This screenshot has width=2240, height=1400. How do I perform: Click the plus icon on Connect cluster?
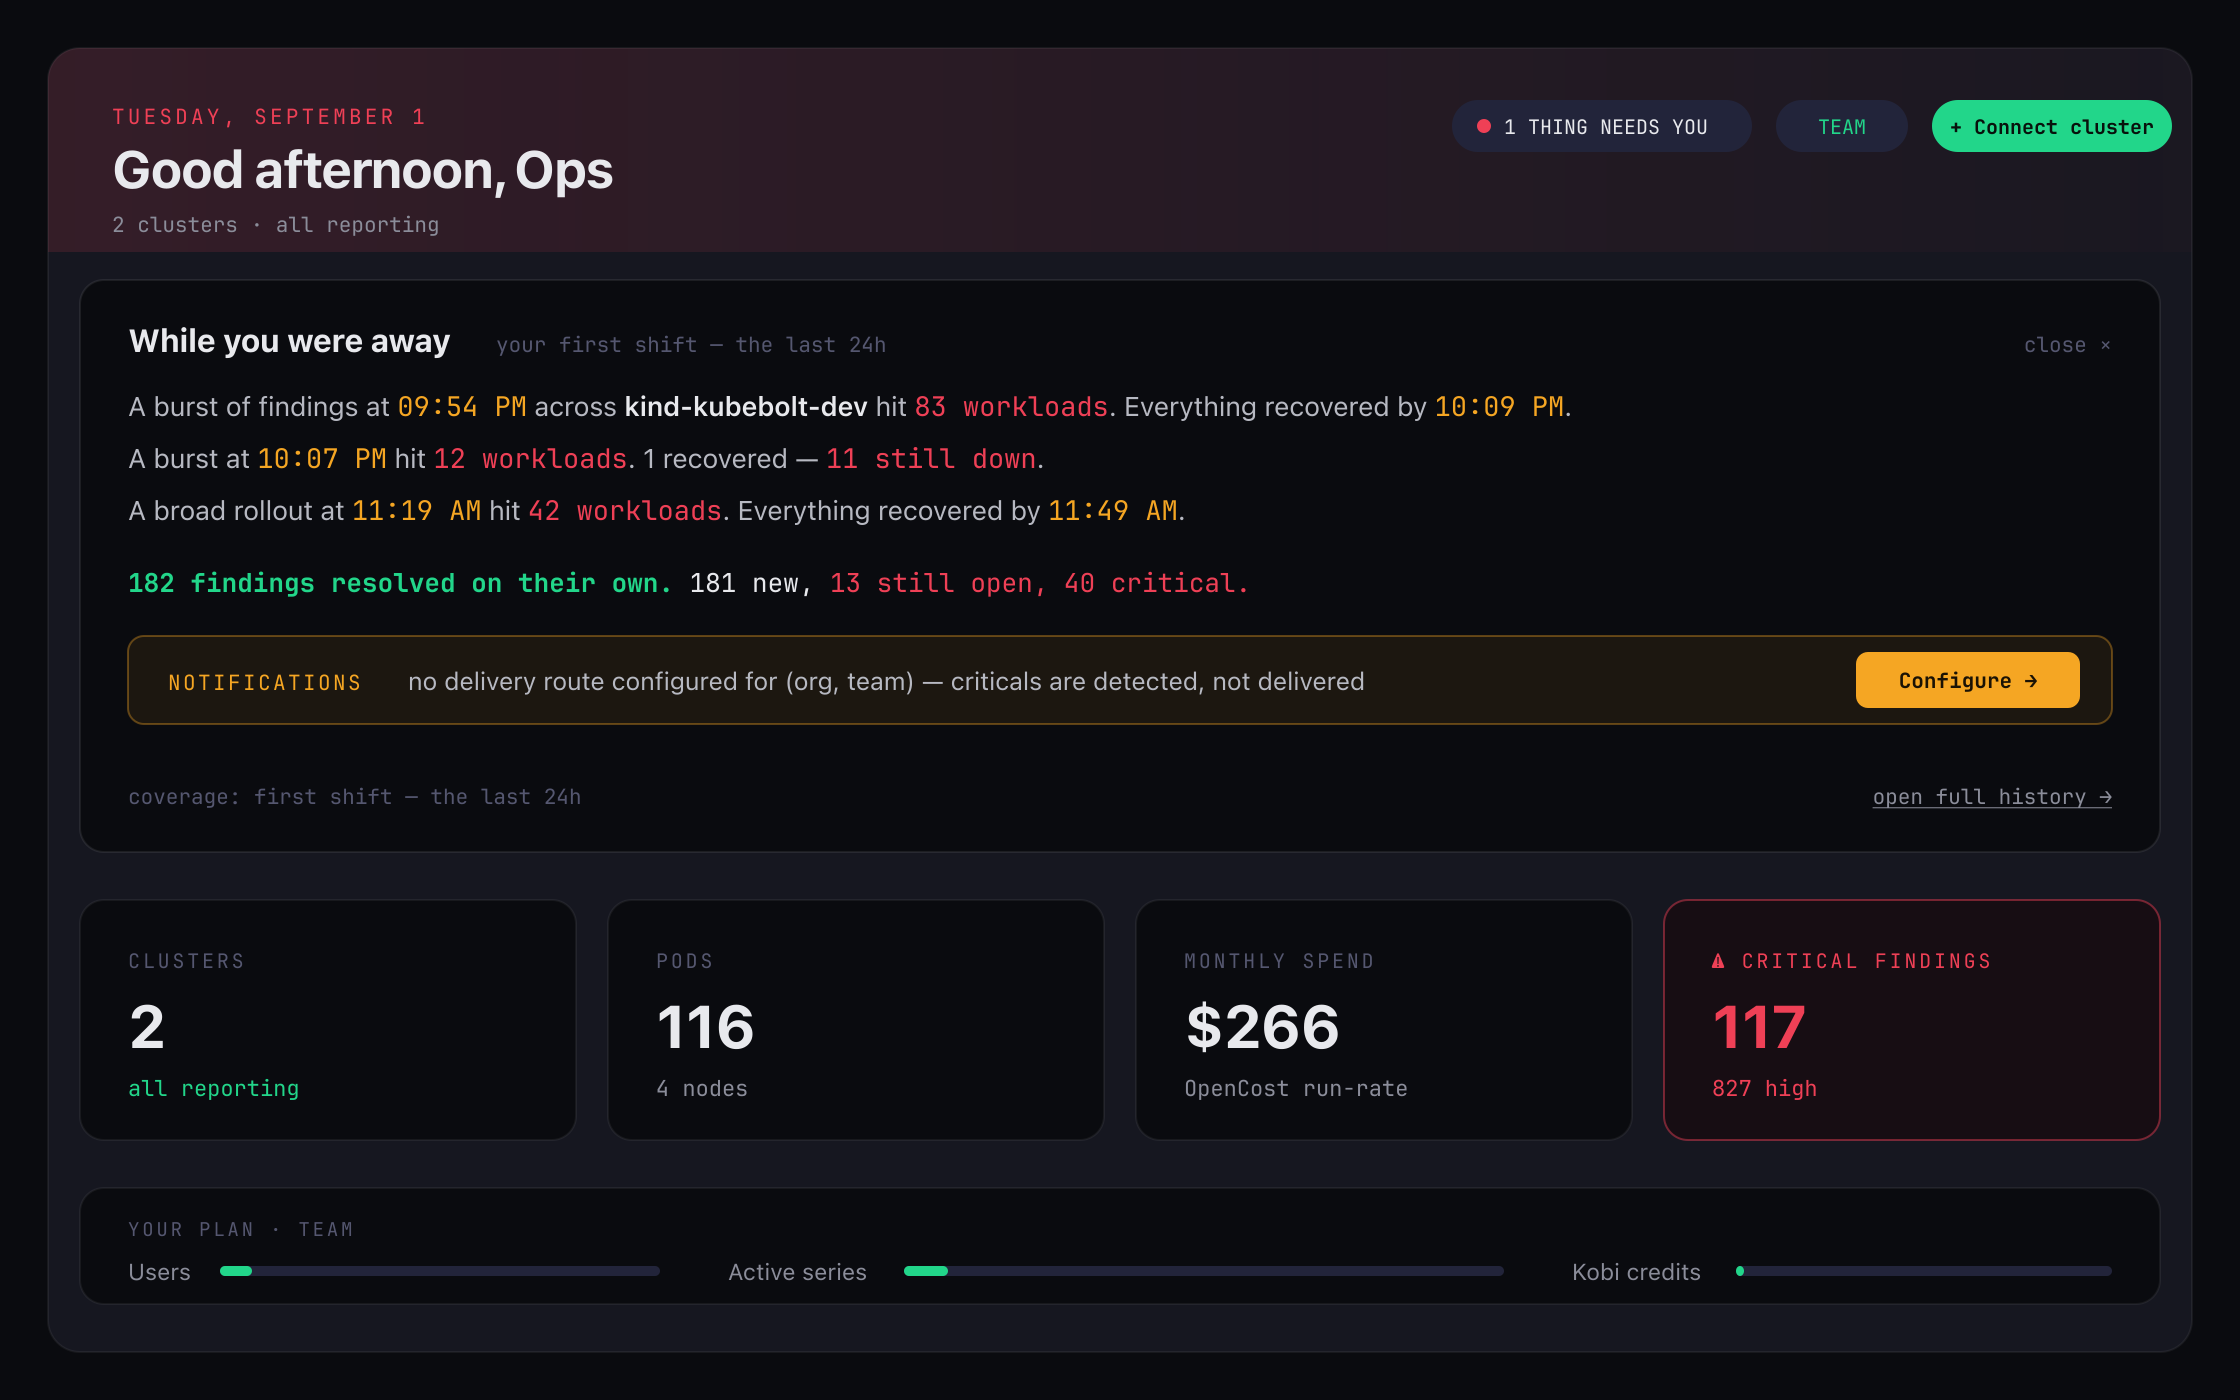point(1955,127)
